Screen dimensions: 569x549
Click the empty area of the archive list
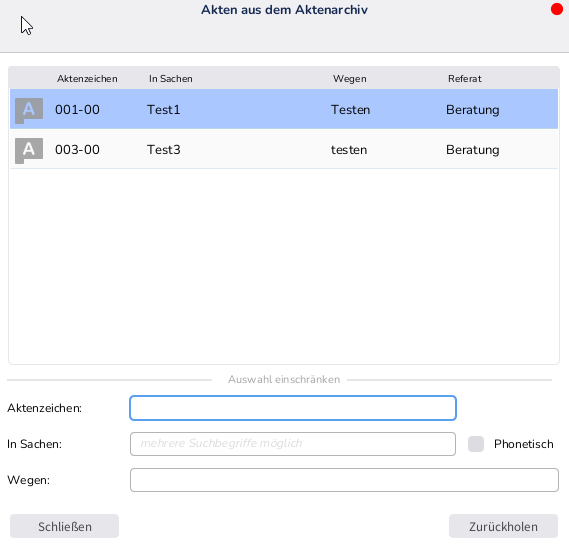click(284, 267)
